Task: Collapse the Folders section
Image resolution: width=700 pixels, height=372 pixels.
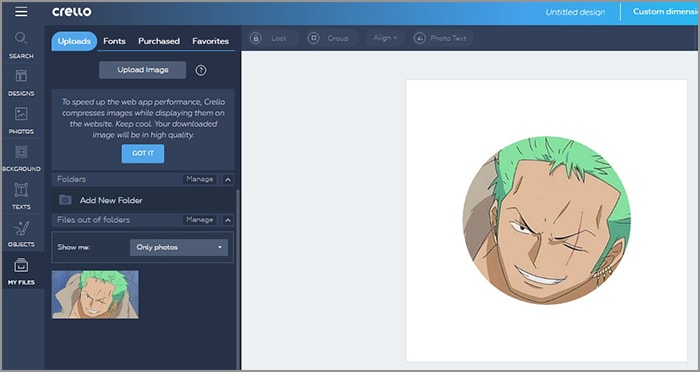Action: tap(228, 180)
